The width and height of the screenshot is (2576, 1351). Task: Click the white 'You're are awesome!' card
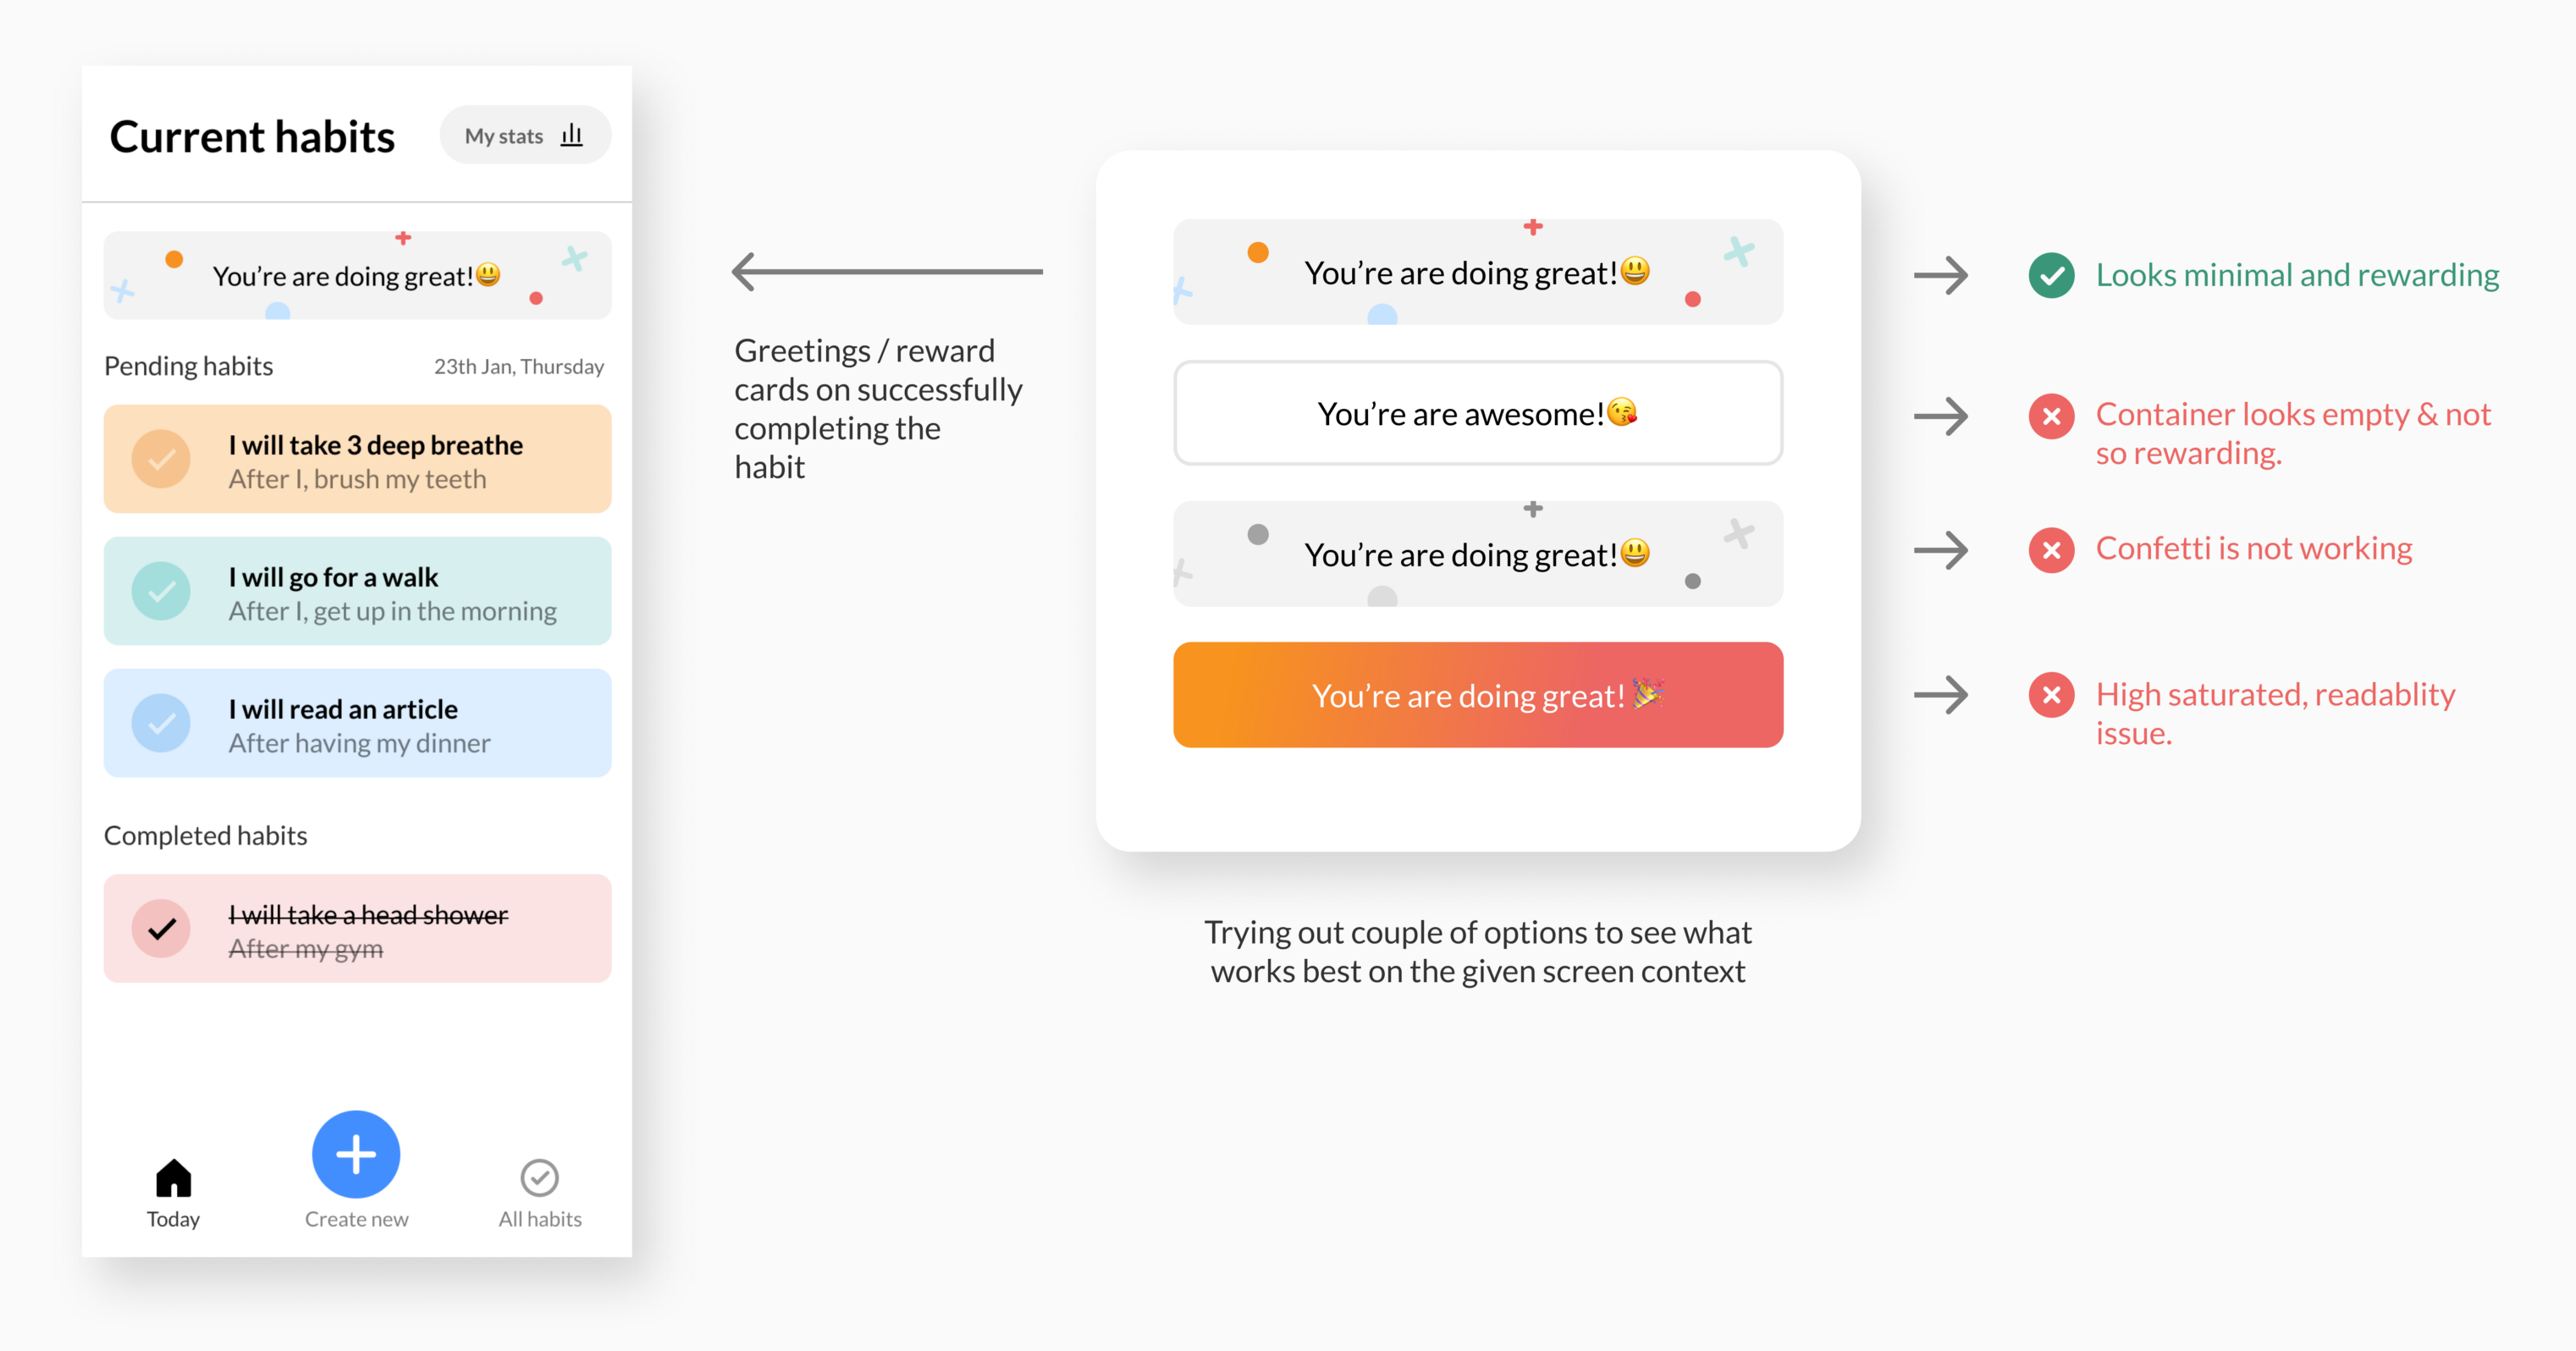[1477, 413]
